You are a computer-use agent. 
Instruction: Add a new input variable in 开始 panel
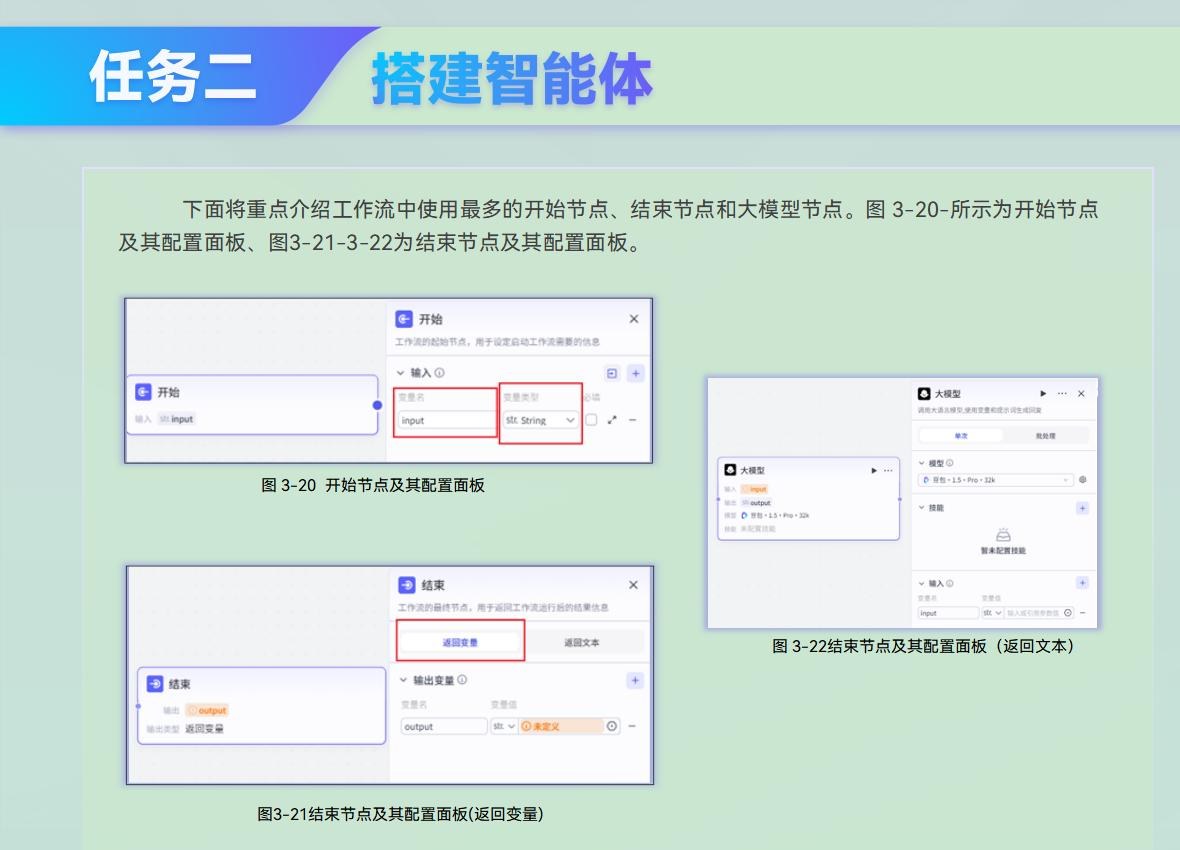click(x=636, y=373)
